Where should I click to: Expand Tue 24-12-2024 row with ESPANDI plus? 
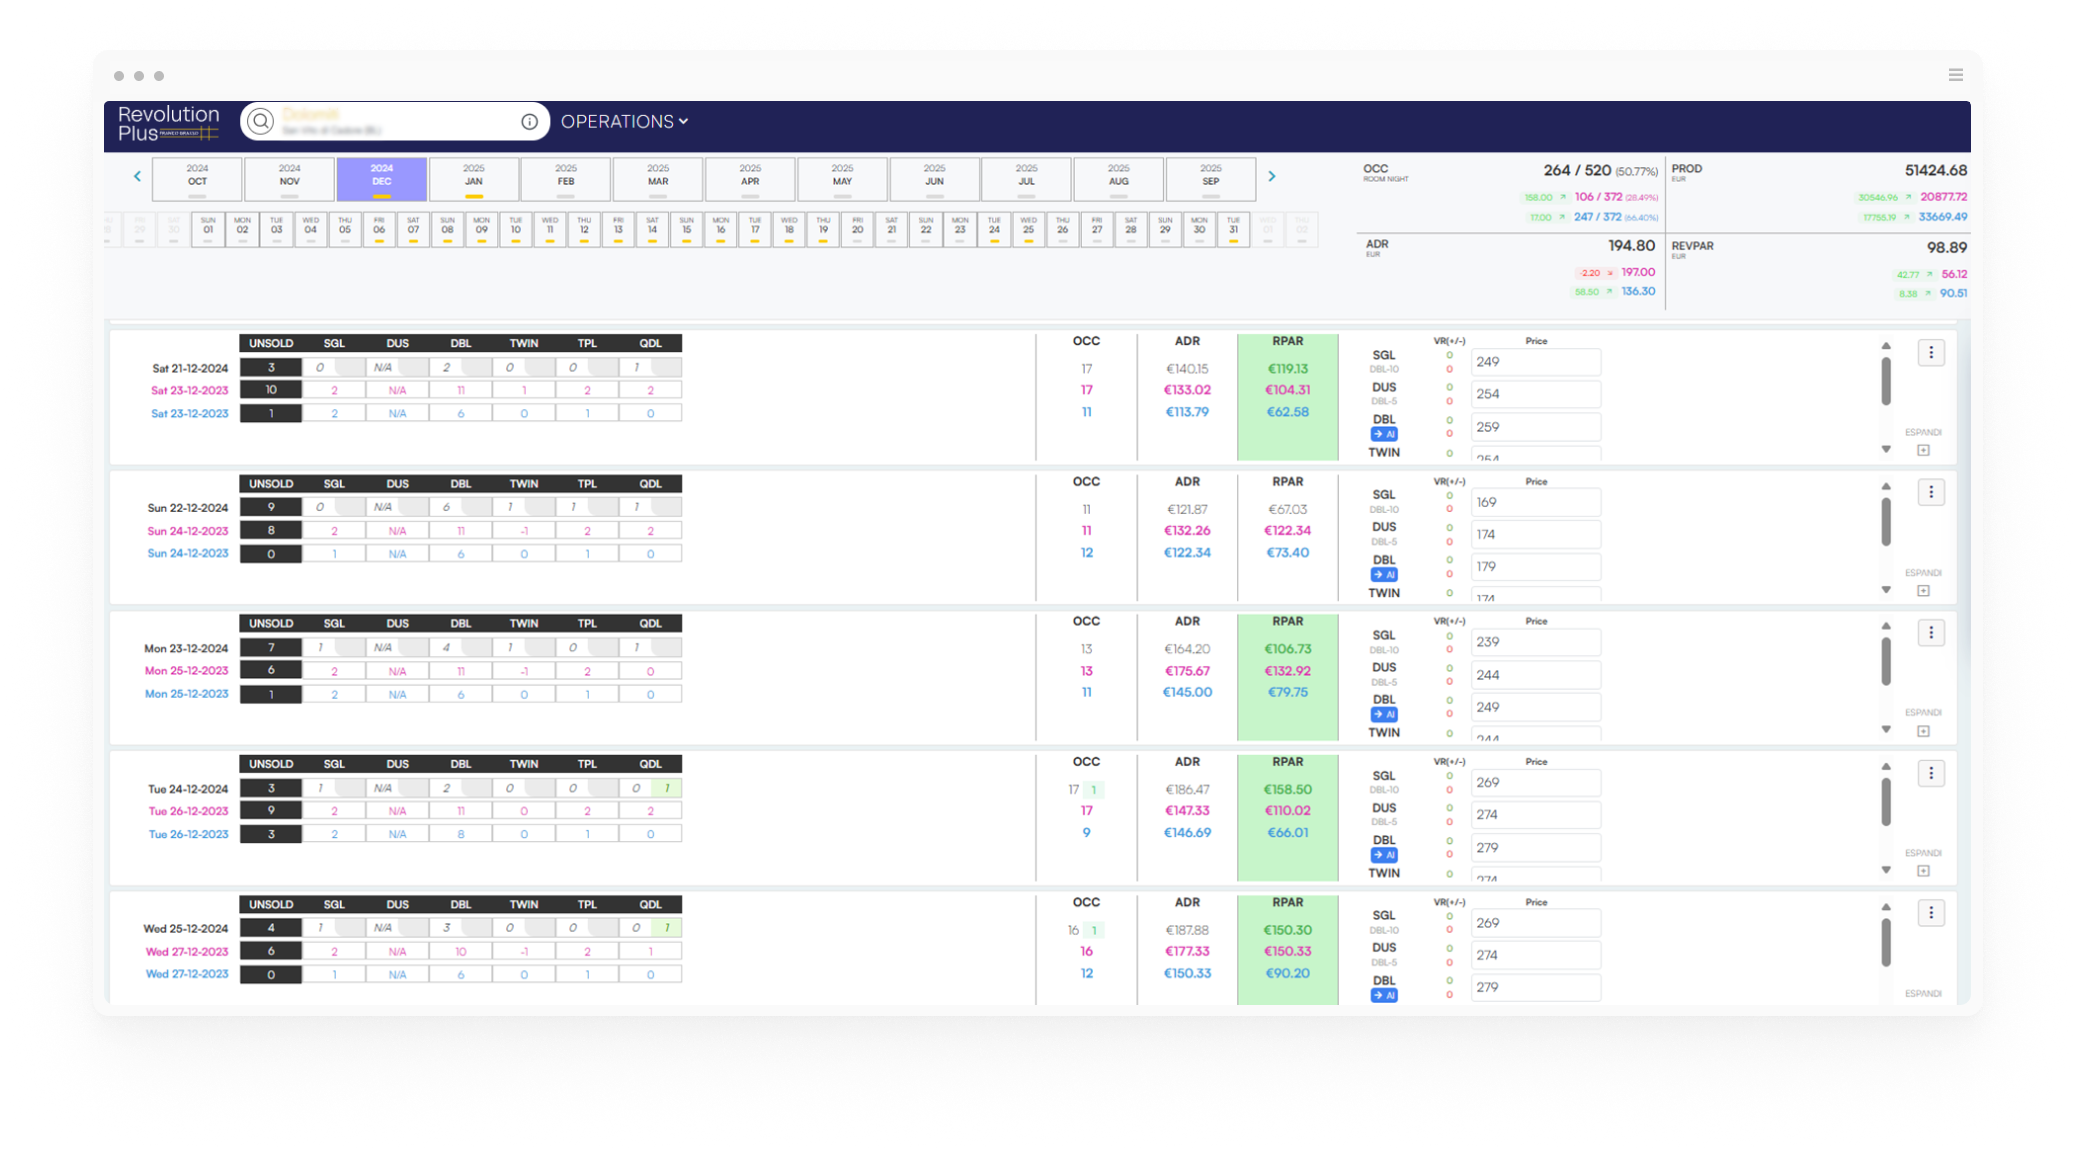[x=1923, y=871]
